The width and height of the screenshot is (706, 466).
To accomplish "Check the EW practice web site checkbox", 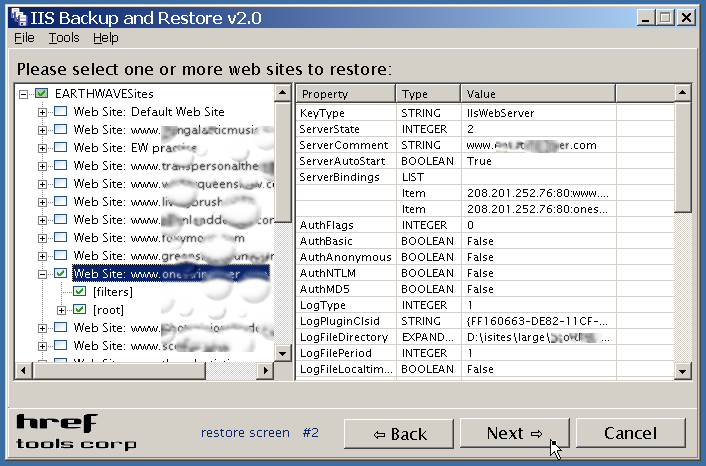I will point(61,147).
